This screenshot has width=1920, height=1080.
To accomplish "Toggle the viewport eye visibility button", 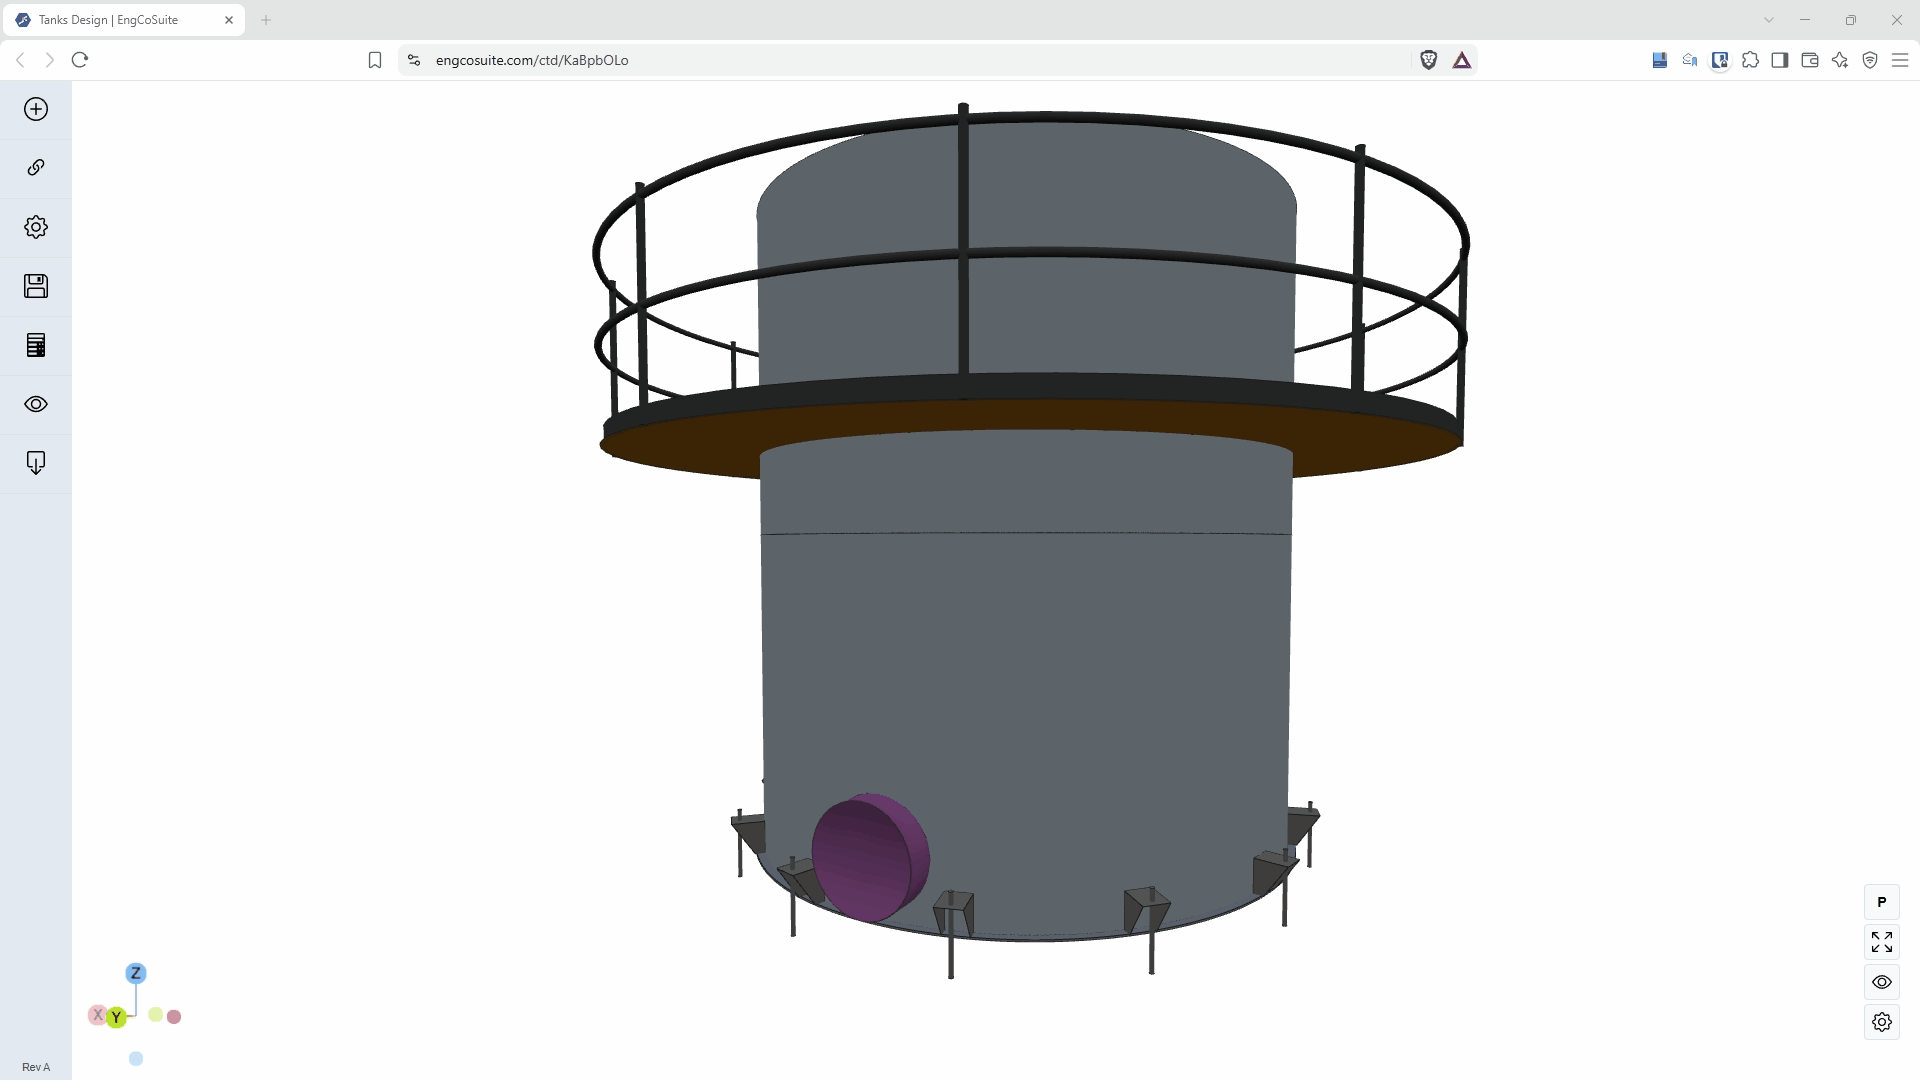I will [1882, 982].
